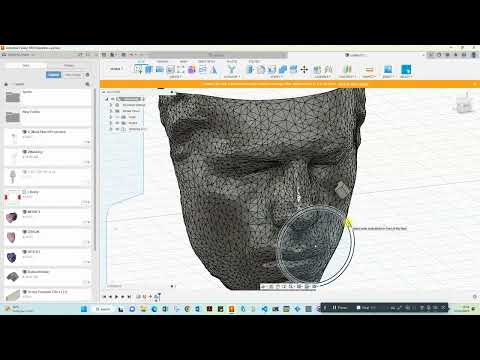Click the user profile icon top right
The height and width of the screenshot is (360, 480).
pyautogui.click(x=474, y=55)
